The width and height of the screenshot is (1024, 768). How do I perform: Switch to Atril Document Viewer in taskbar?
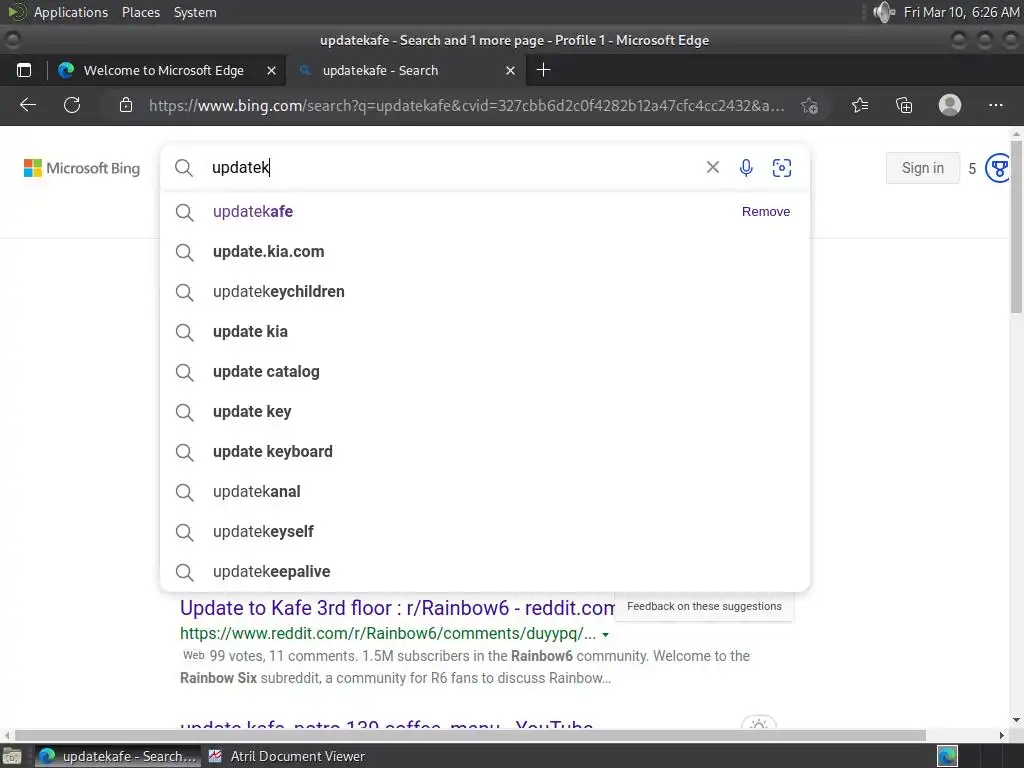click(x=287, y=756)
